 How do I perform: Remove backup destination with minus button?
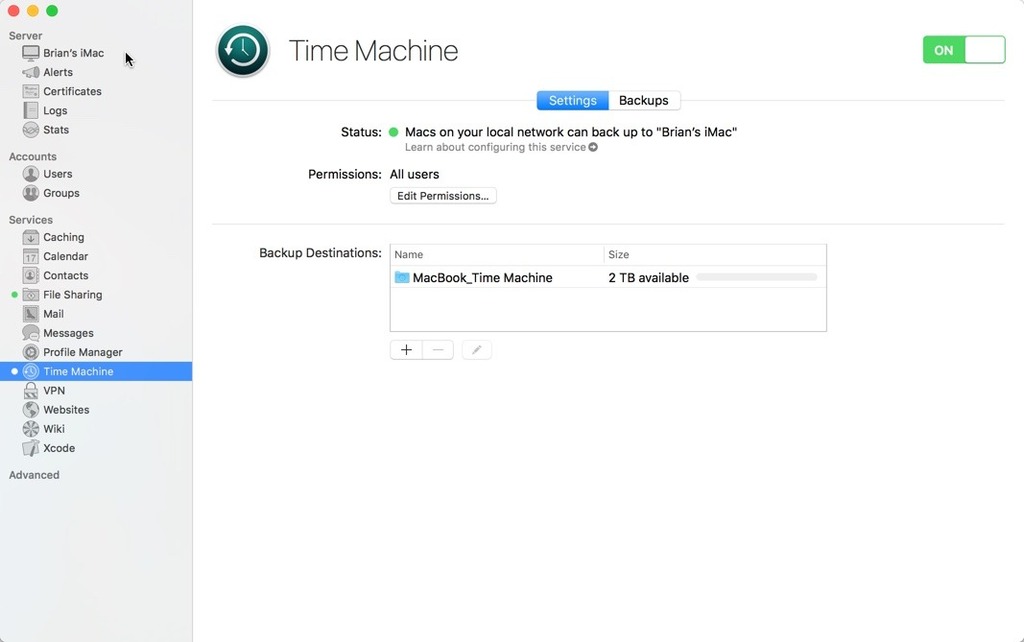(438, 350)
